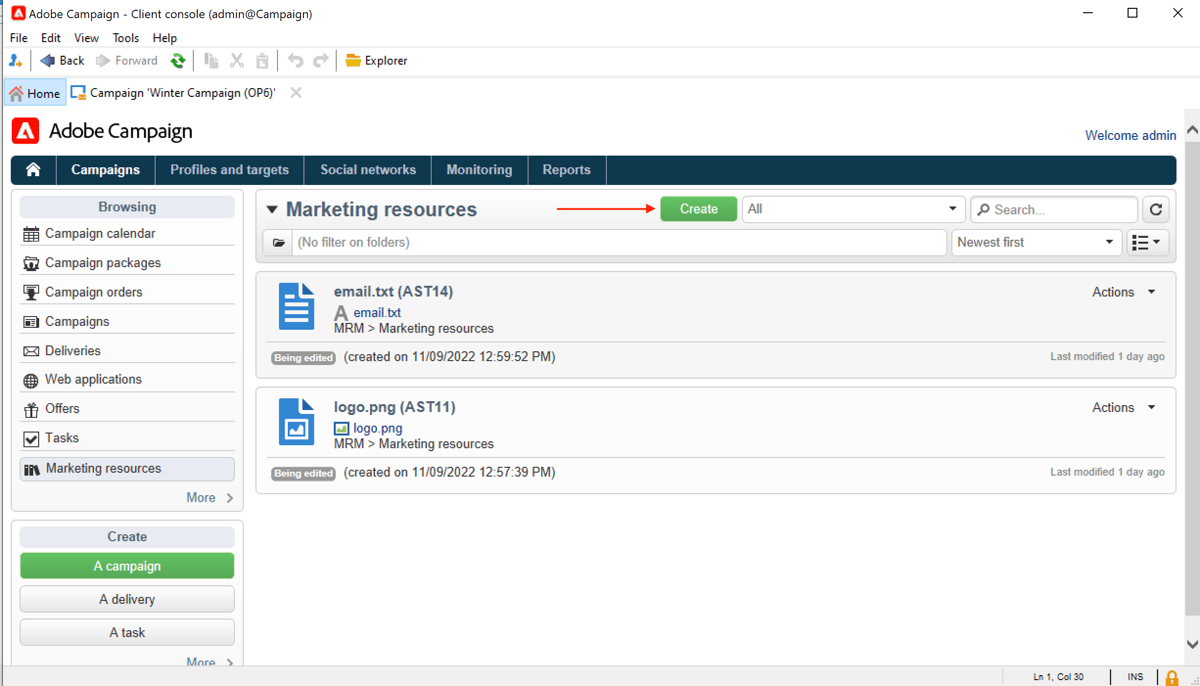Click the lock icon in the status bar
The width and height of the screenshot is (1200, 686).
coord(1172,676)
